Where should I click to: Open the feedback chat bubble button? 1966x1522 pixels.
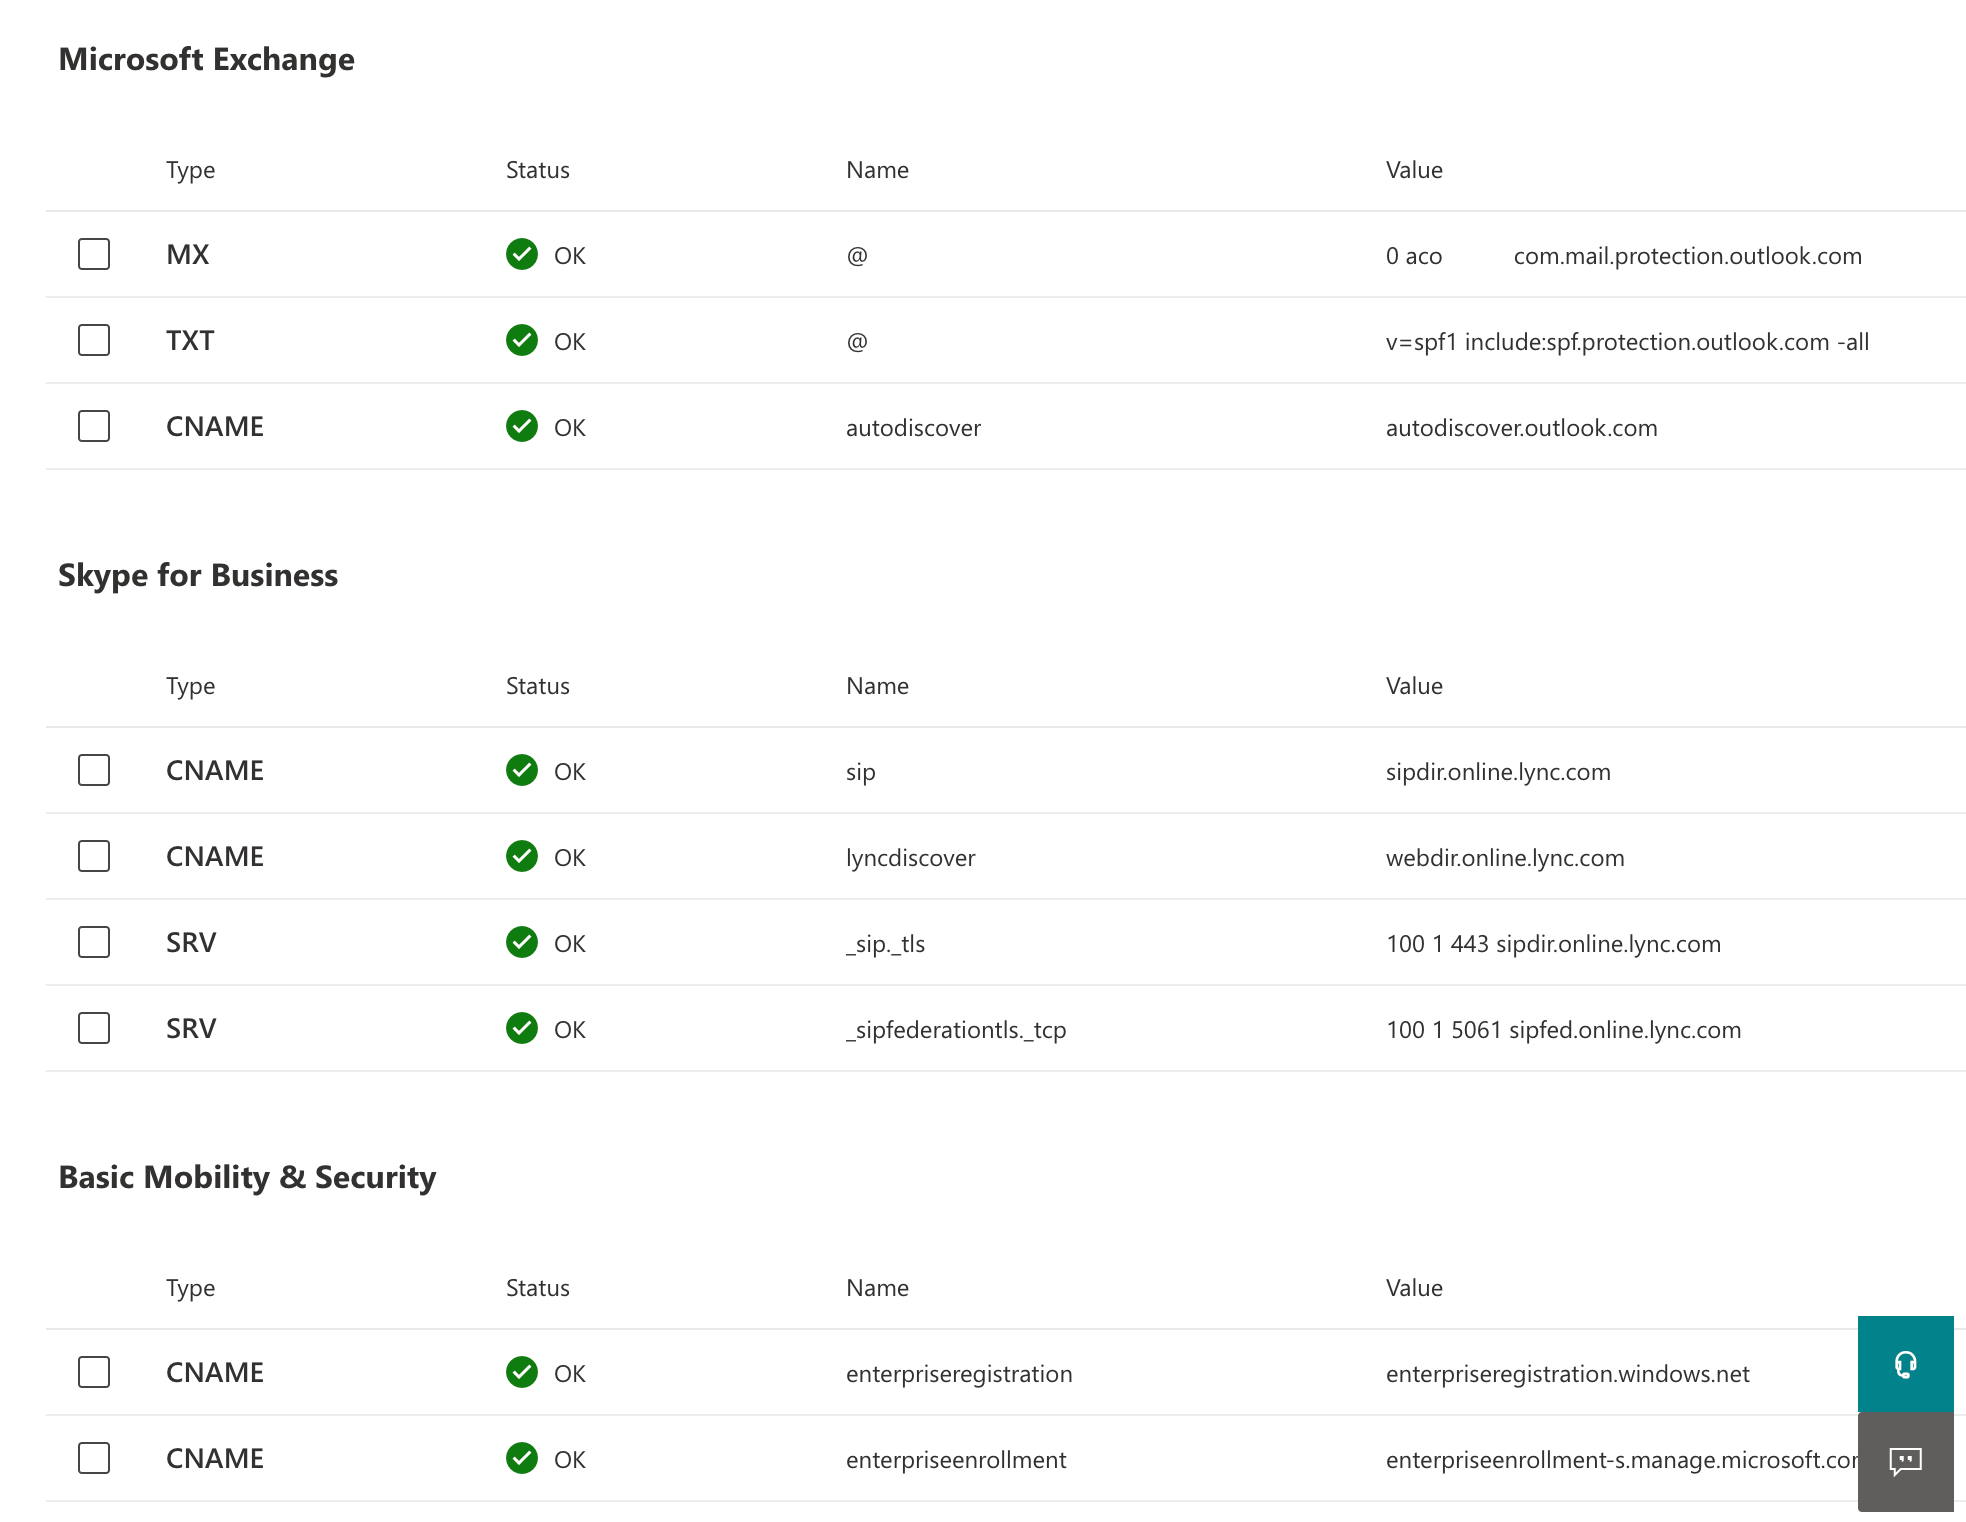1905,1461
